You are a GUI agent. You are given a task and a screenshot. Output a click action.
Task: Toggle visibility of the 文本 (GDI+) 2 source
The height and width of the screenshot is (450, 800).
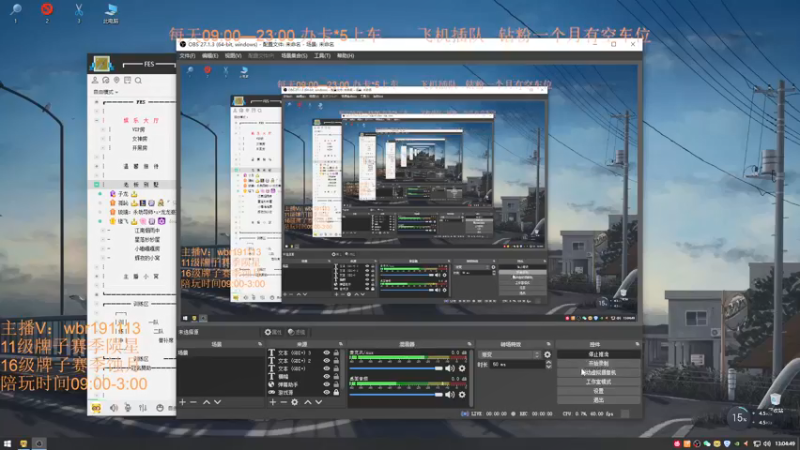click(x=327, y=360)
